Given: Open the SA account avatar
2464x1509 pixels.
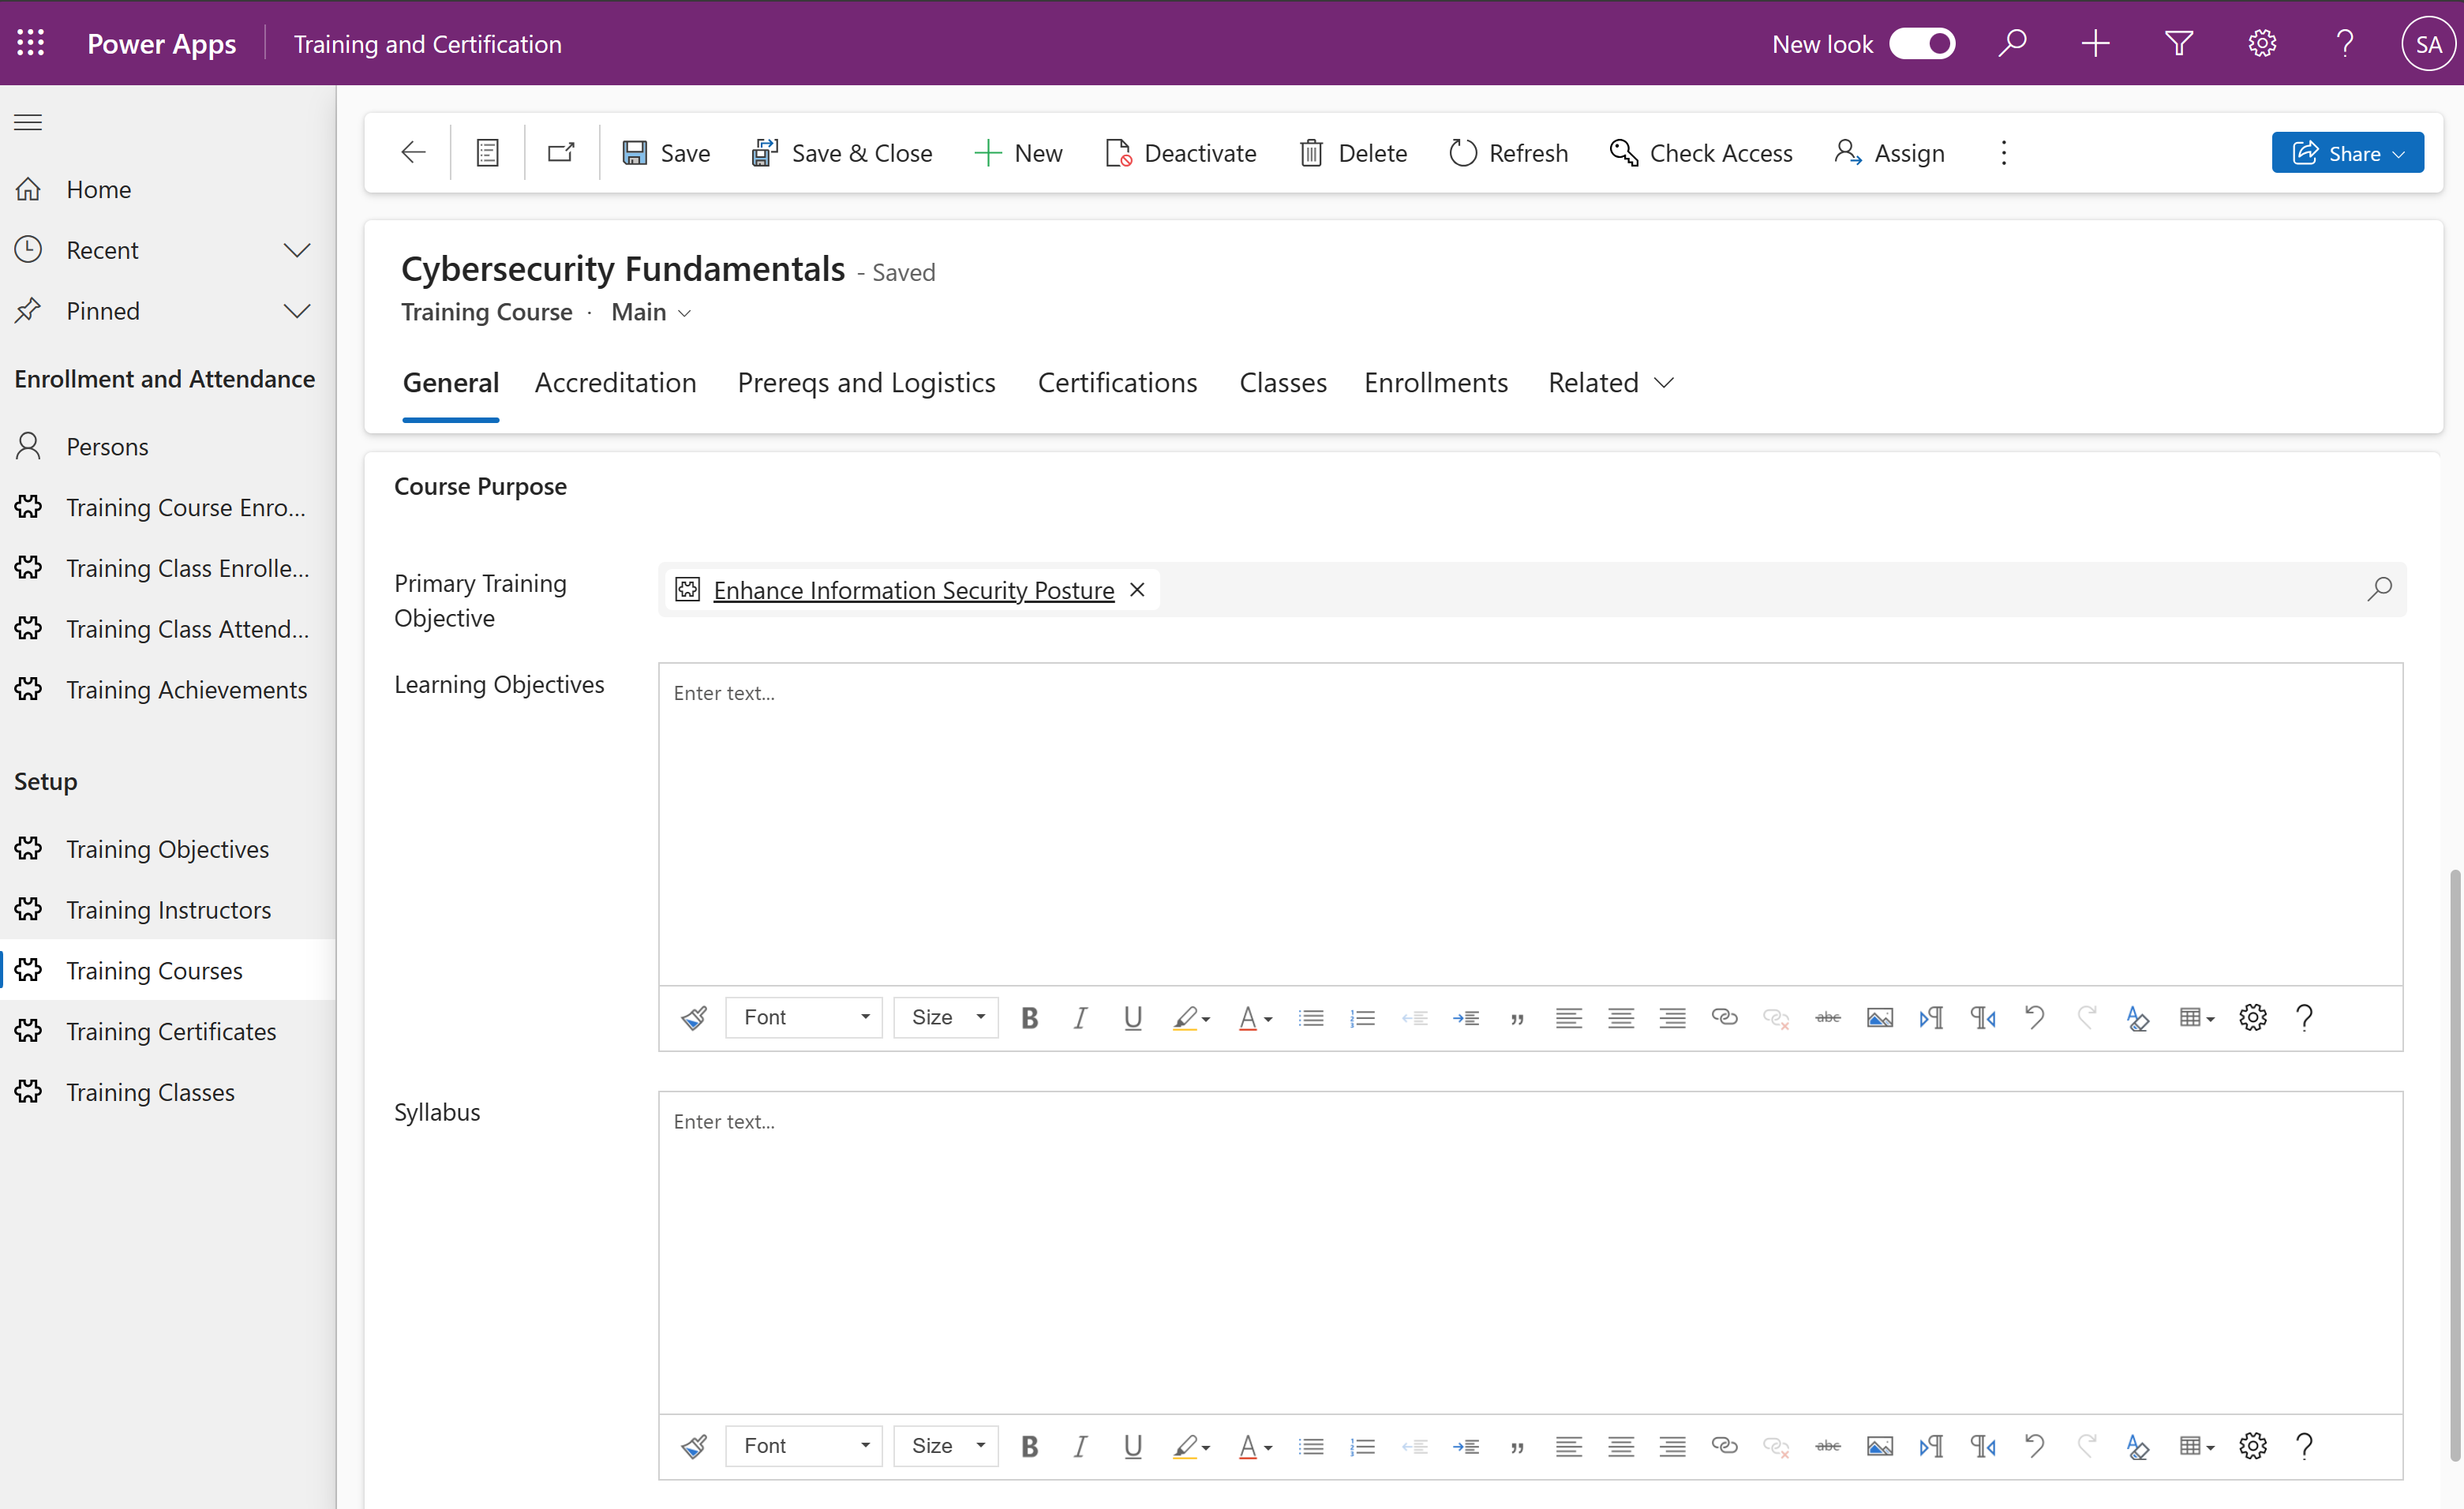Looking at the screenshot, I should 2428,44.
